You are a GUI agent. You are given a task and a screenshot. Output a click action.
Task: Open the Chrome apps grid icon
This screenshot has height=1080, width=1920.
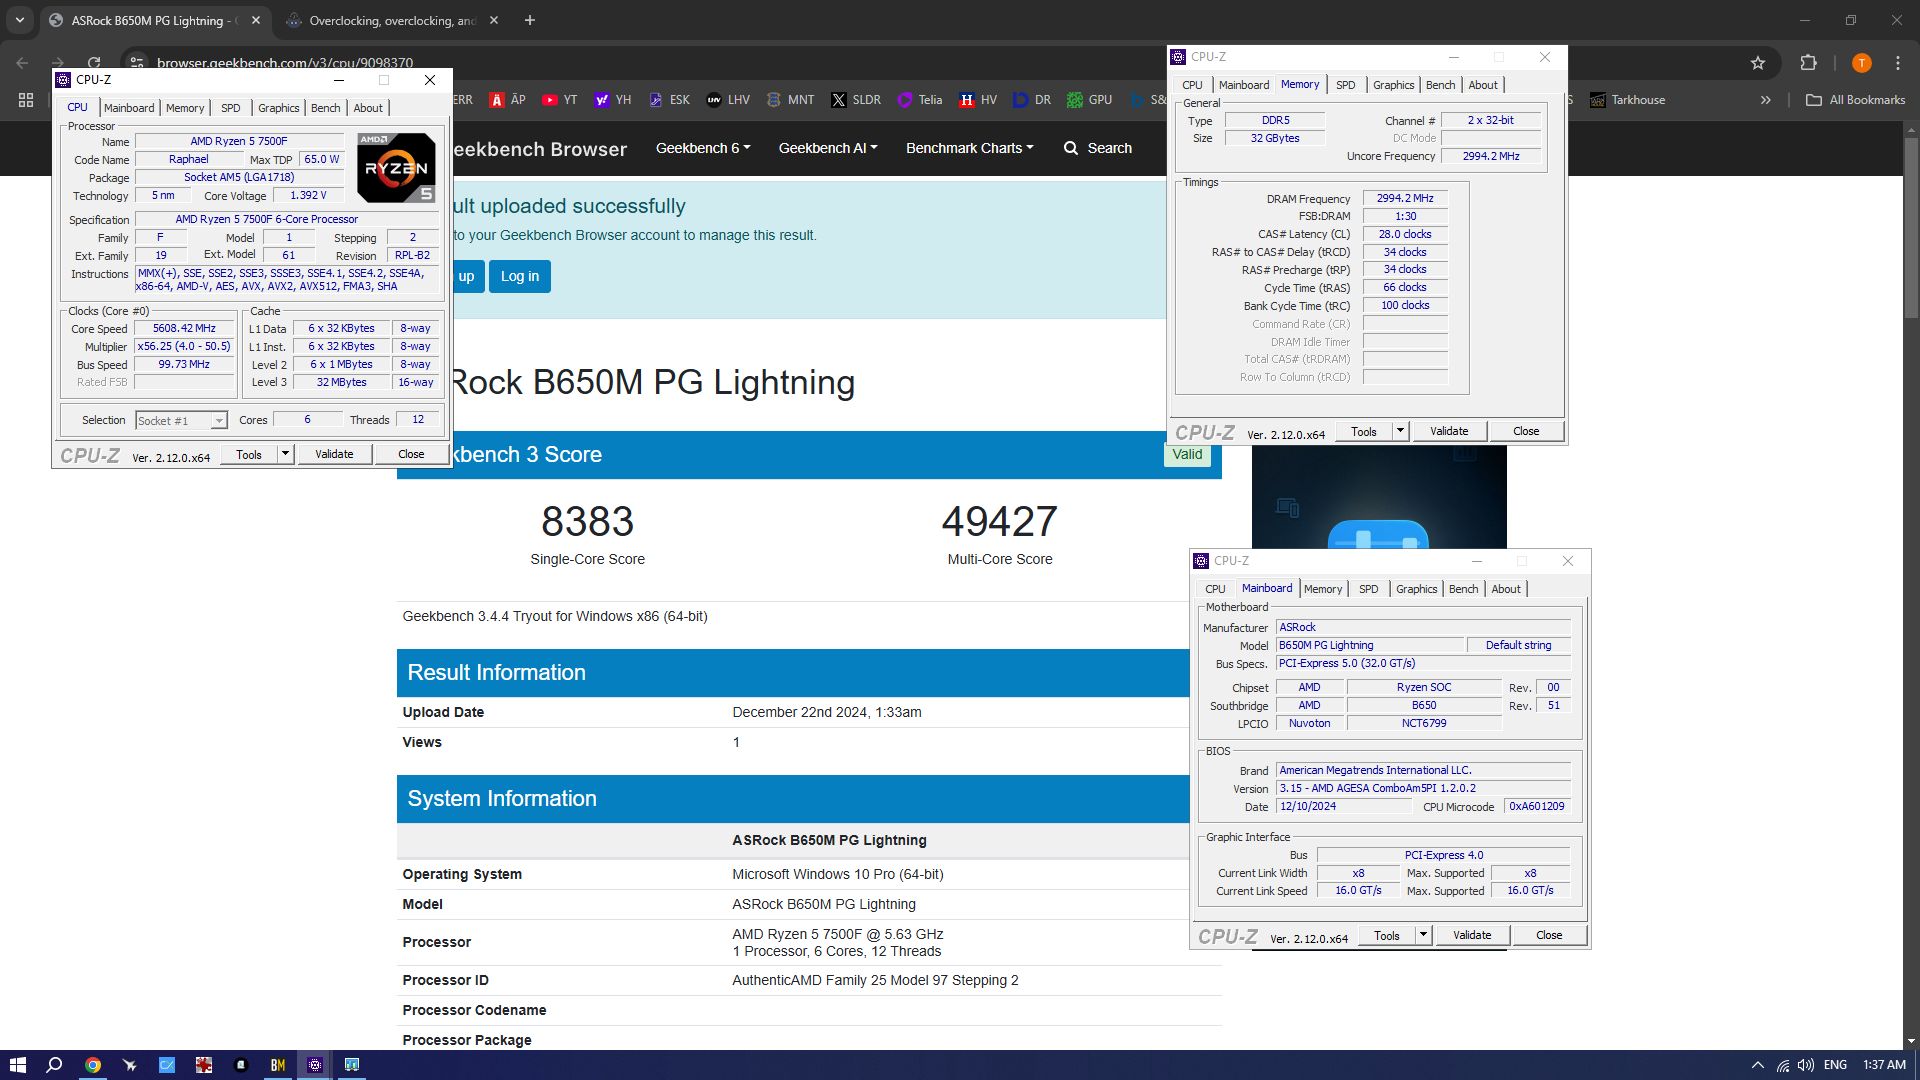26,100
